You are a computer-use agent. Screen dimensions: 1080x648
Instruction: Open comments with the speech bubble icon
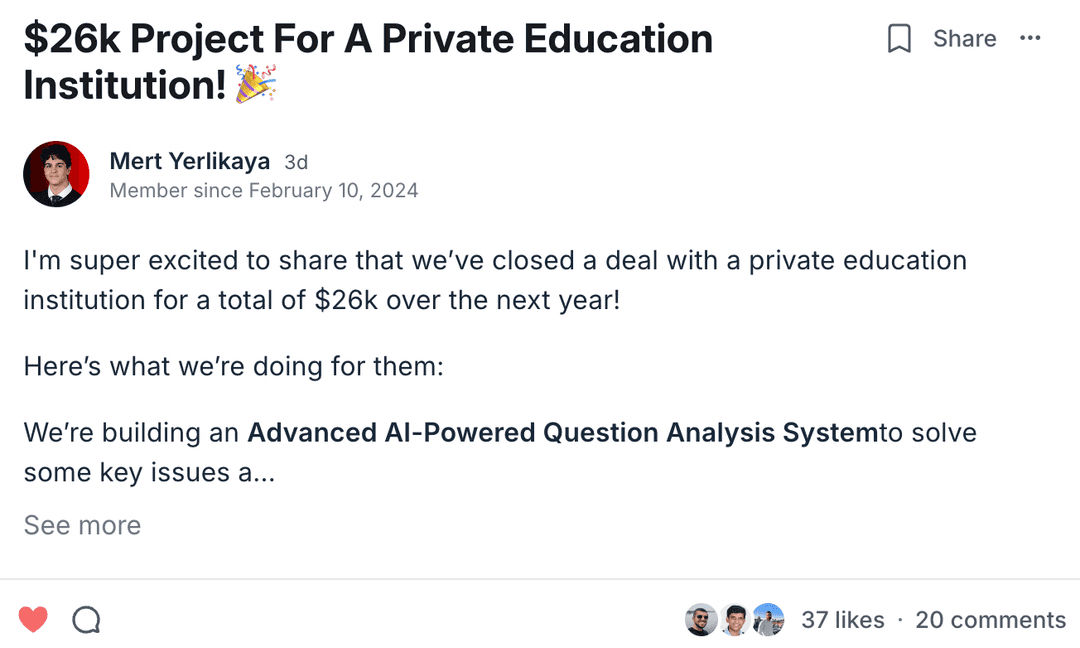[x=87, y=620]
